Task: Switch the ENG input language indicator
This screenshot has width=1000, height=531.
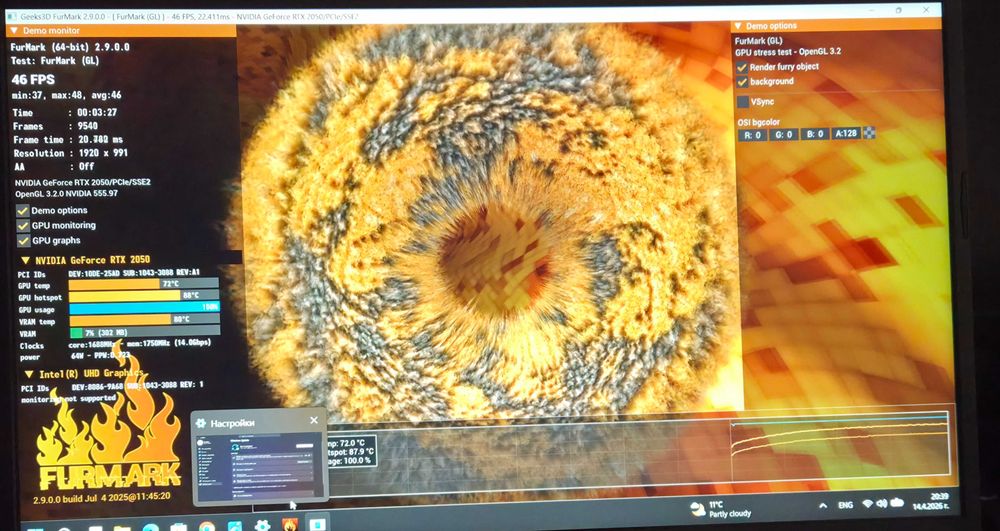Action: (x=846, y=506)
